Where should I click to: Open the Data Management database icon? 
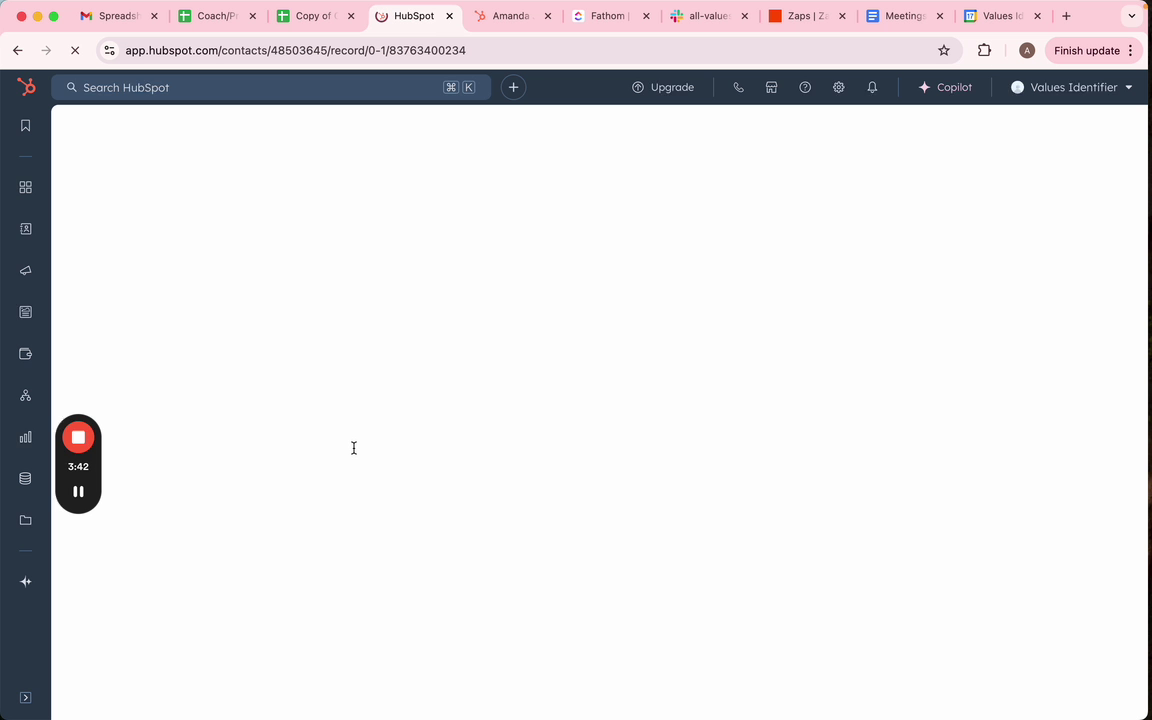(26, 478)
